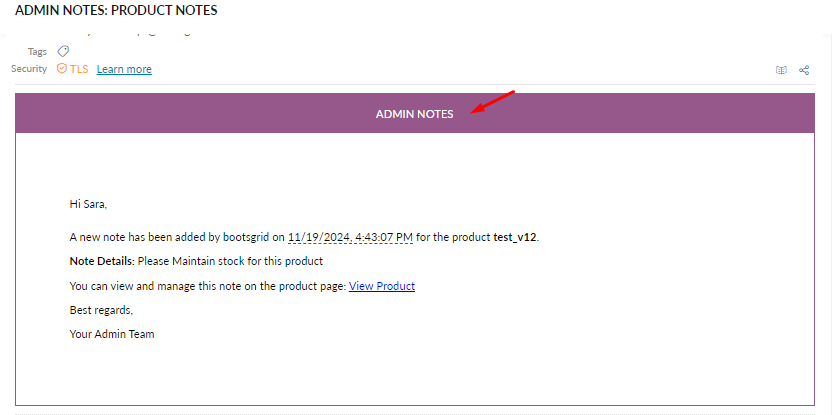Click the tag icon beside Tags
This screenshot has height=415, width=832.
point(63,51)
